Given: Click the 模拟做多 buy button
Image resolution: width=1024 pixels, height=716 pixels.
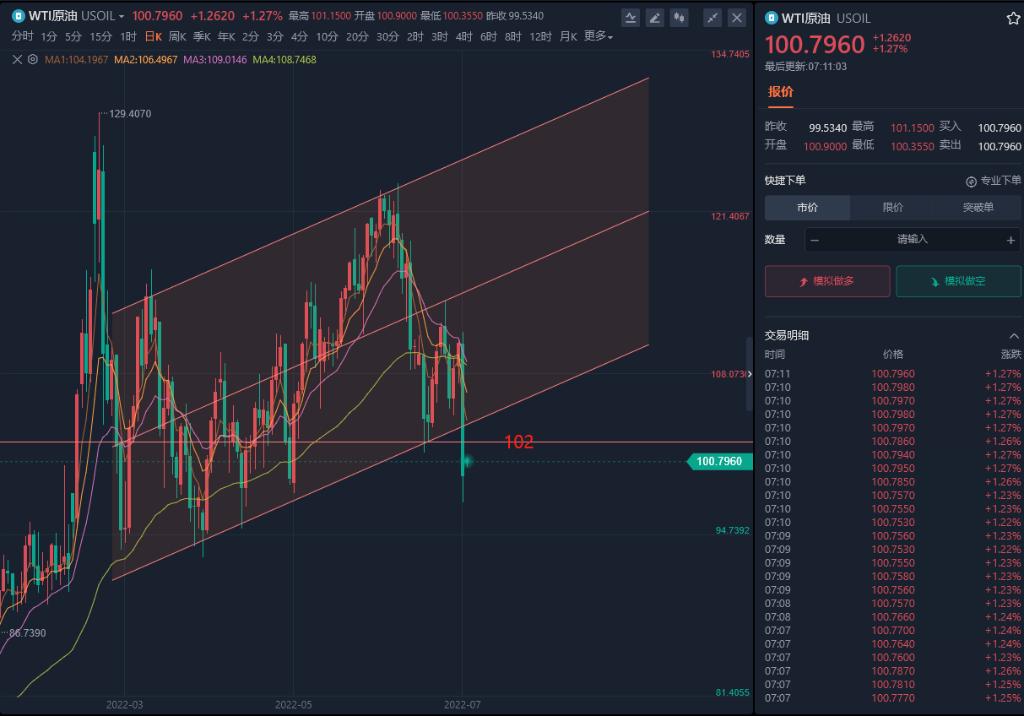Looking at the screenshot, I should [x=826, y=281].
